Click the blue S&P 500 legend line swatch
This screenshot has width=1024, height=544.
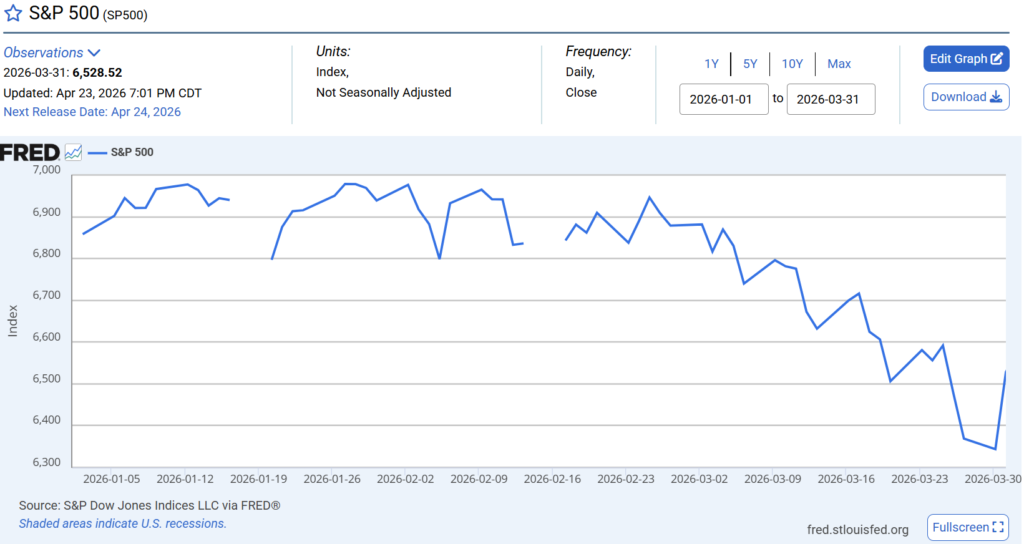pos(97,153)
